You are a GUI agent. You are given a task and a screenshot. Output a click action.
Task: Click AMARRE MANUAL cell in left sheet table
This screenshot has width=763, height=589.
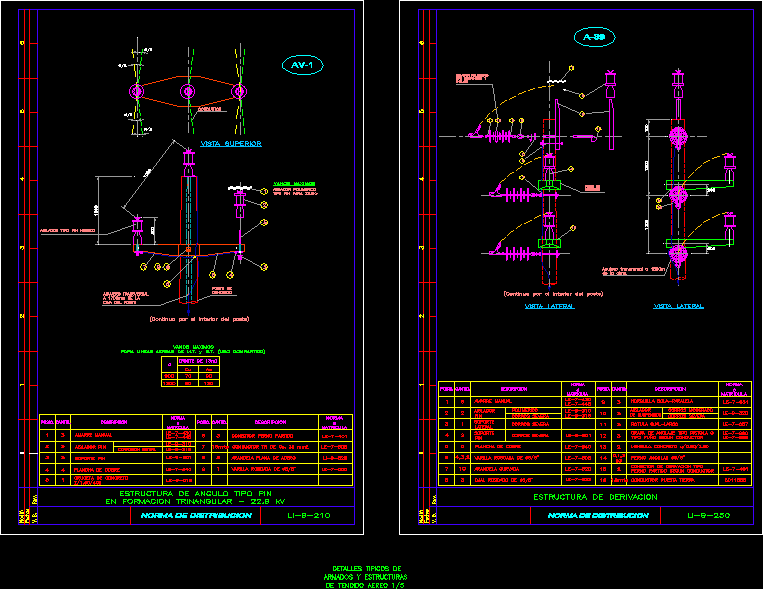(93, 435)
